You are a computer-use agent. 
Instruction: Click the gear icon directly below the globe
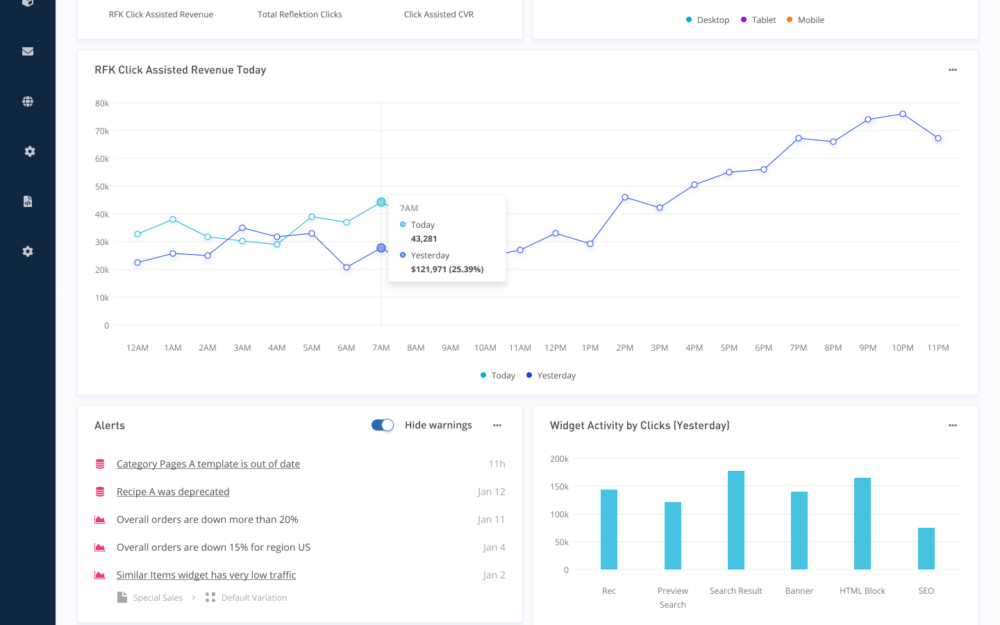coord(29,151)
